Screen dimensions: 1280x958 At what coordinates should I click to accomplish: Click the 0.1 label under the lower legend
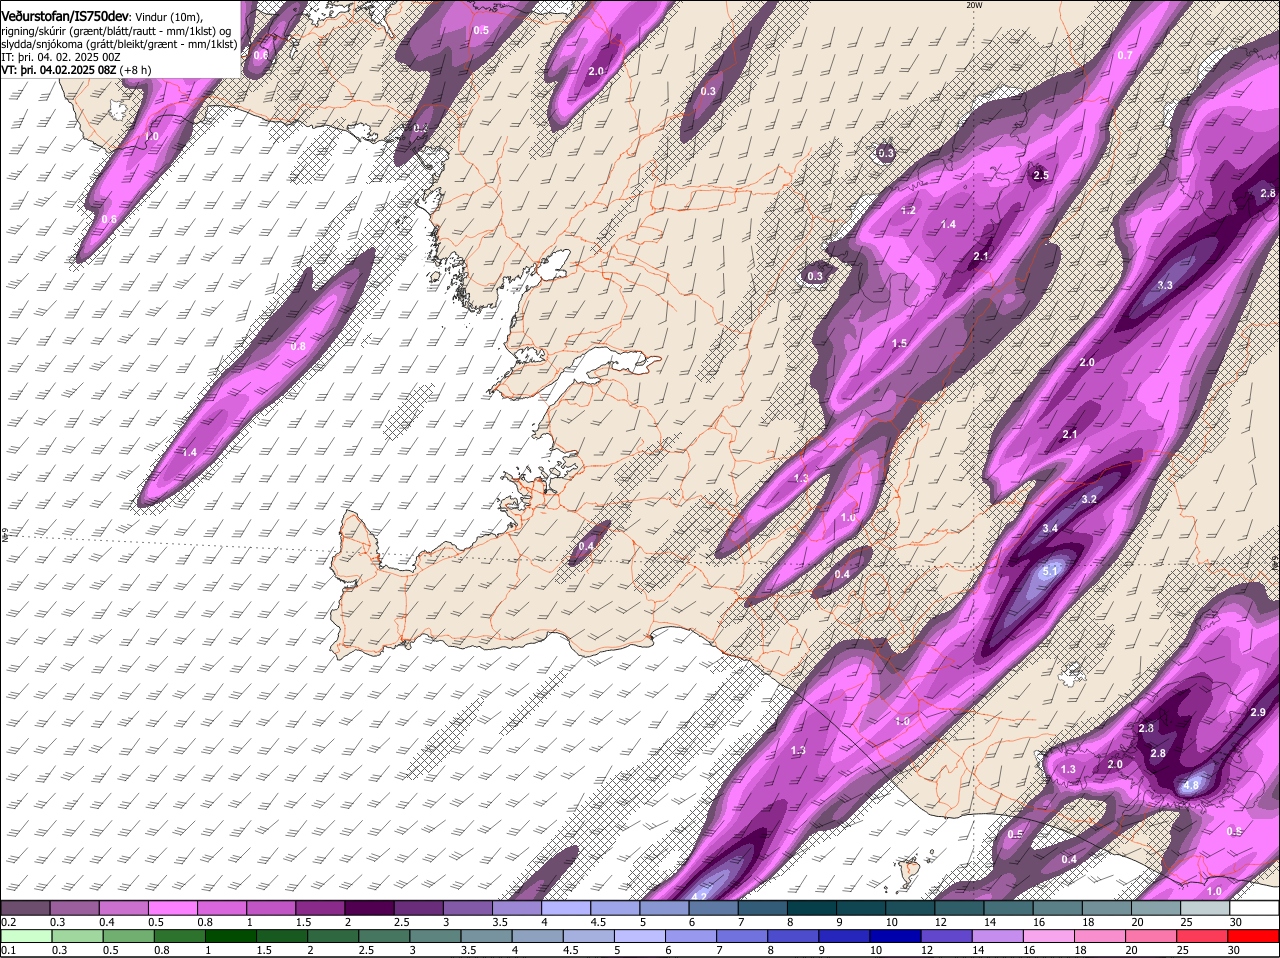[8, 950]
